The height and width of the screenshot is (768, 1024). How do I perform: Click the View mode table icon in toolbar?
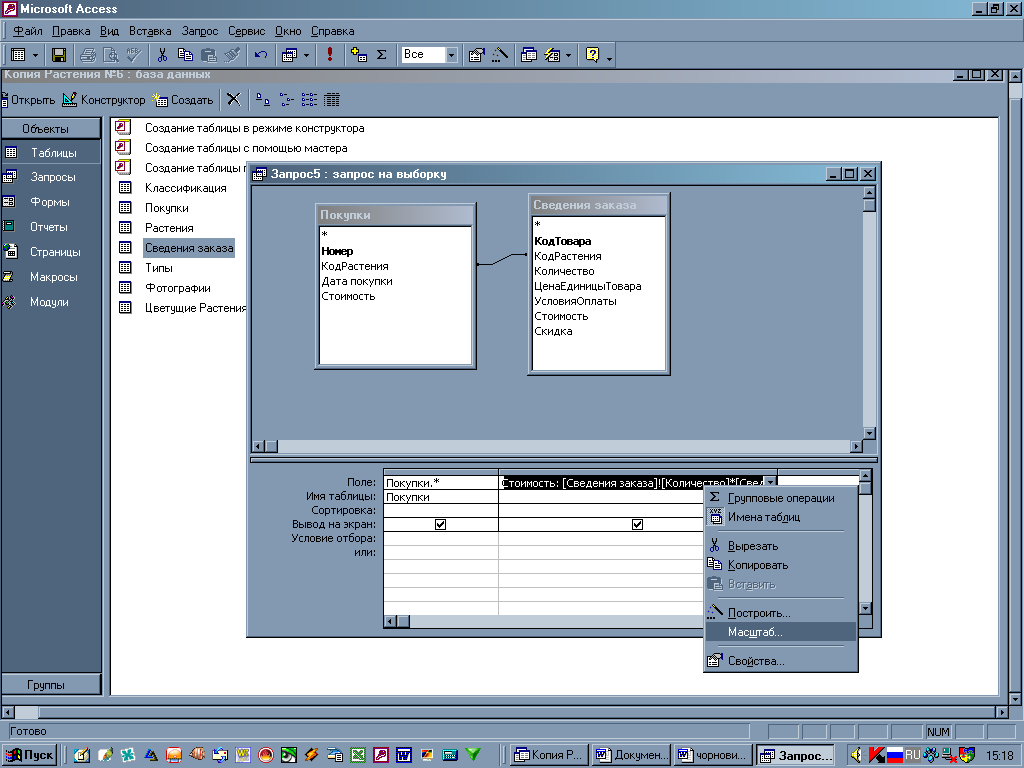click(18, 56)
